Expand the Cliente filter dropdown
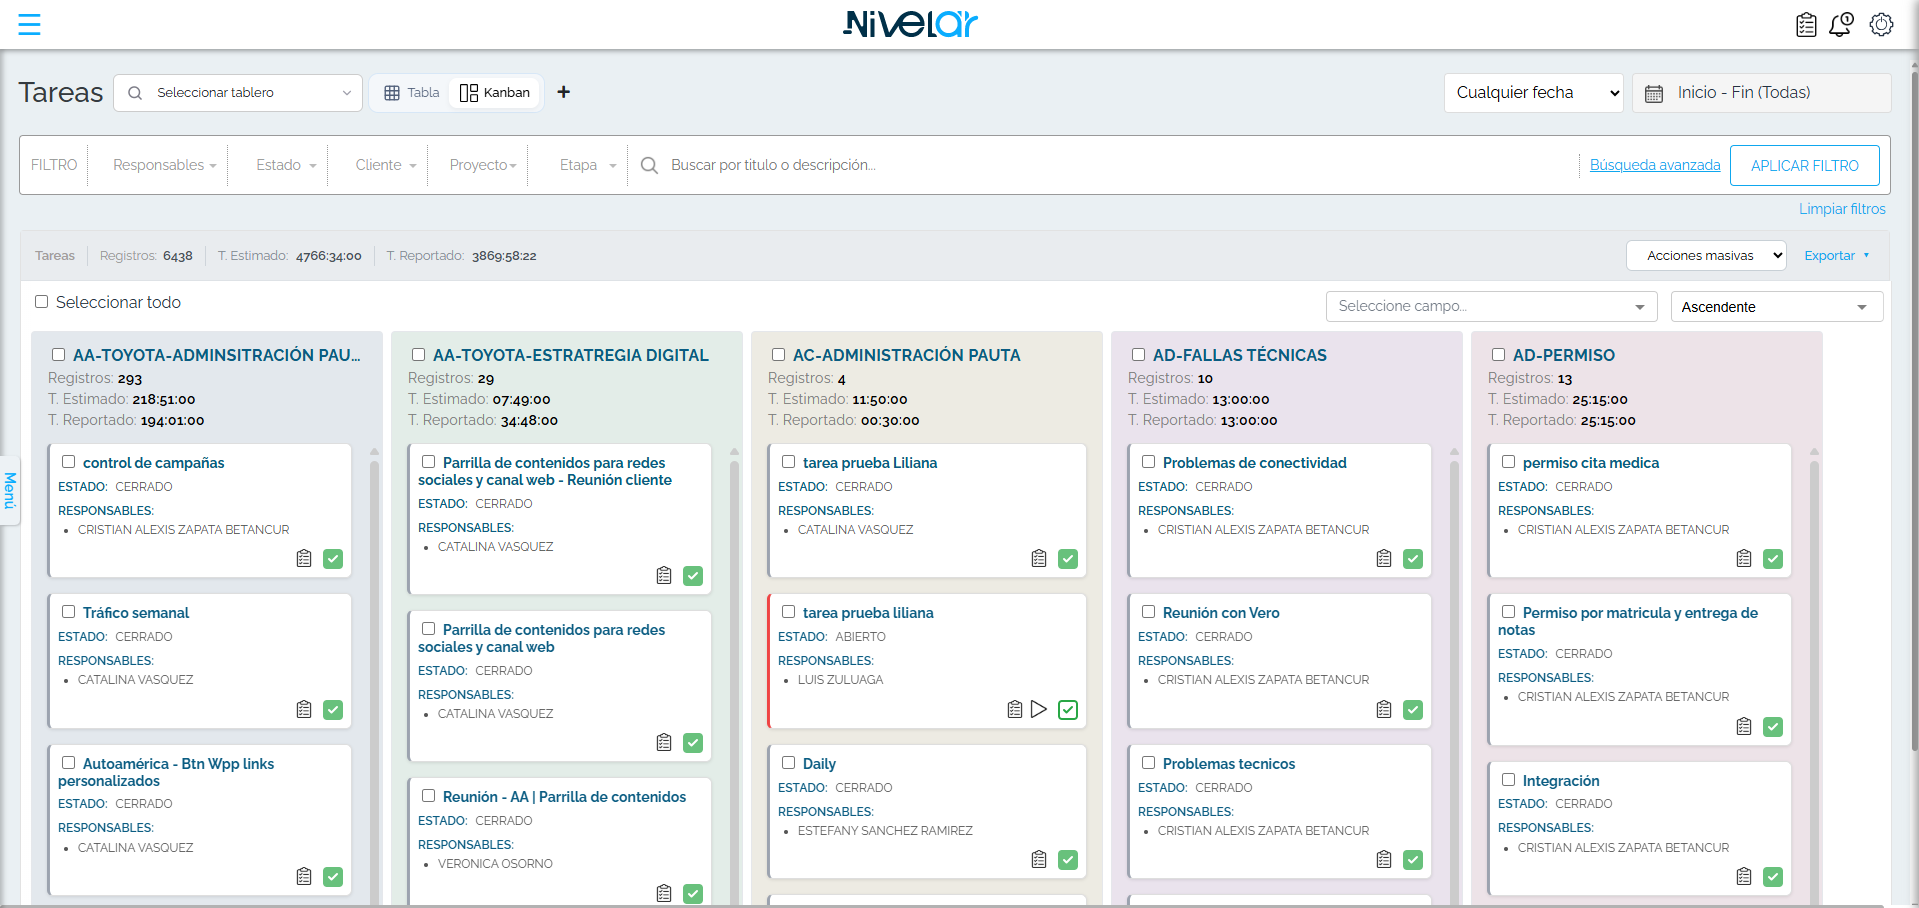1919x908 pixels. (x=386, y=165)
